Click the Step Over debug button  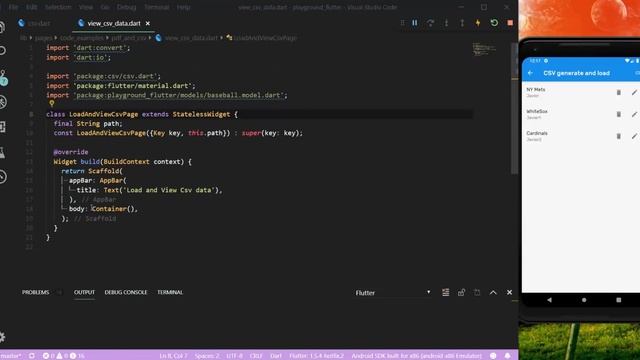(430, 23)
